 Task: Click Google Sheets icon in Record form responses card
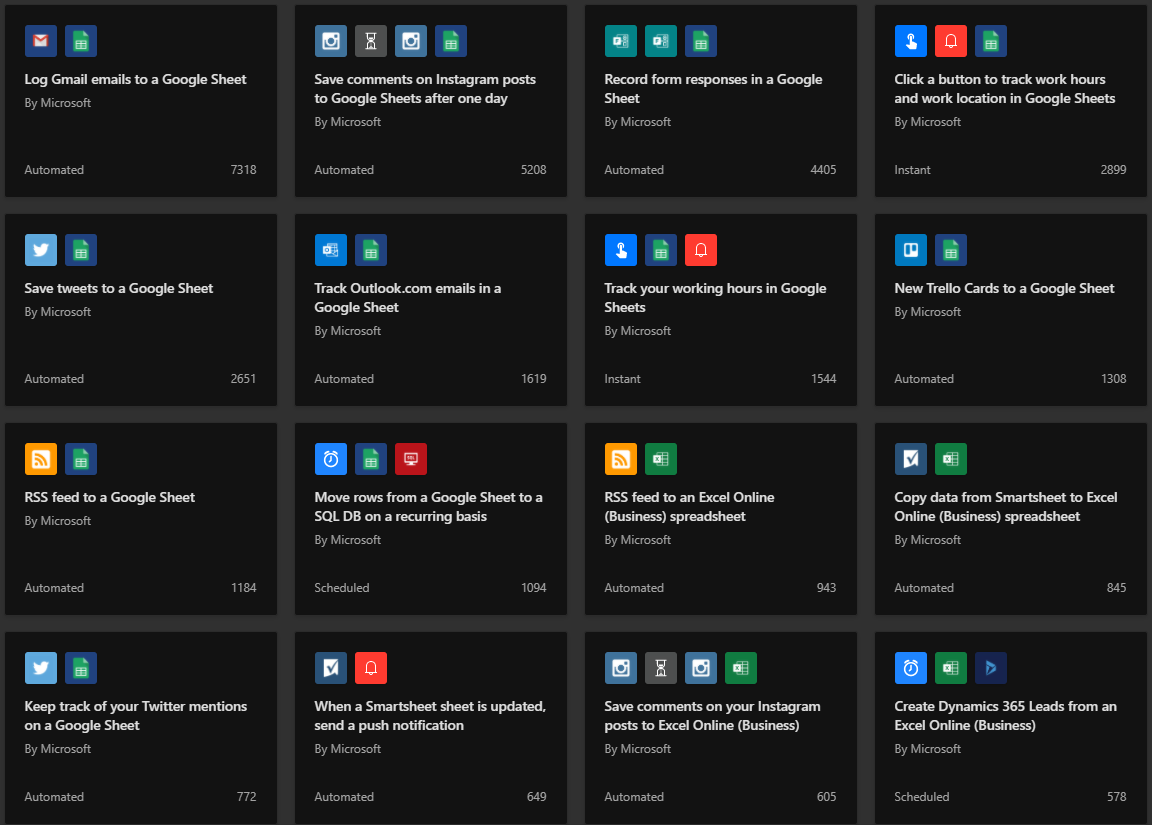click(701, 41)
